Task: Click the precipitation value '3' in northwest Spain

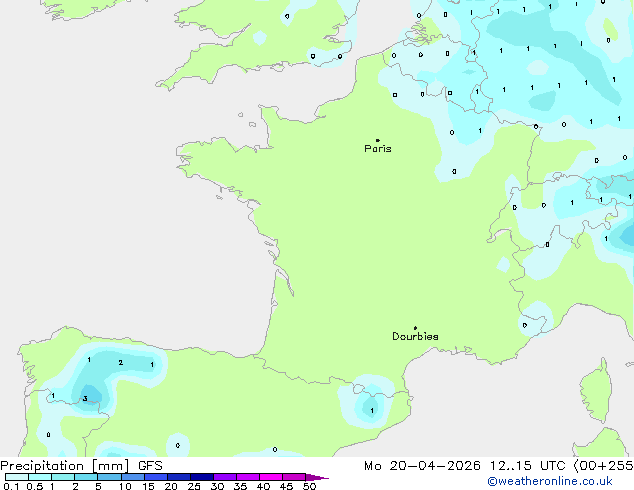Action: point(85,399)
